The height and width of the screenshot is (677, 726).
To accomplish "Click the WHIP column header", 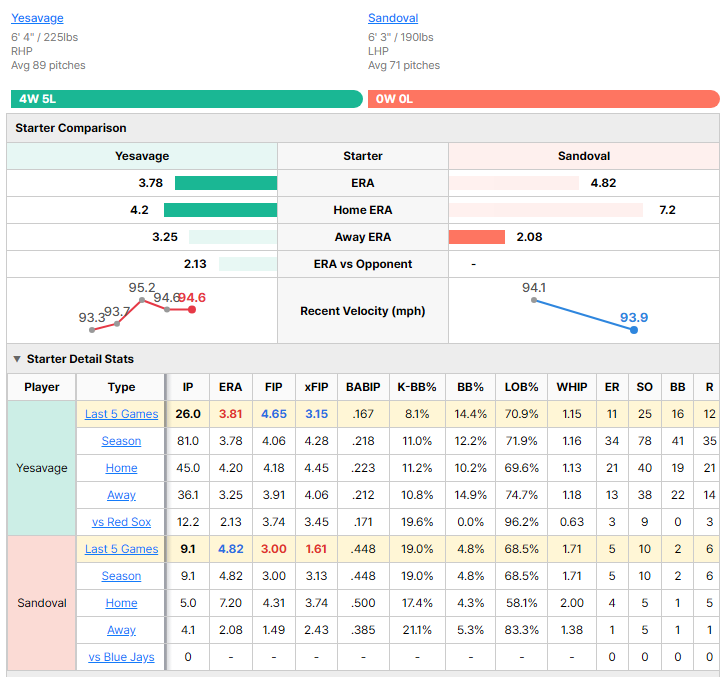I will [572, 387].
